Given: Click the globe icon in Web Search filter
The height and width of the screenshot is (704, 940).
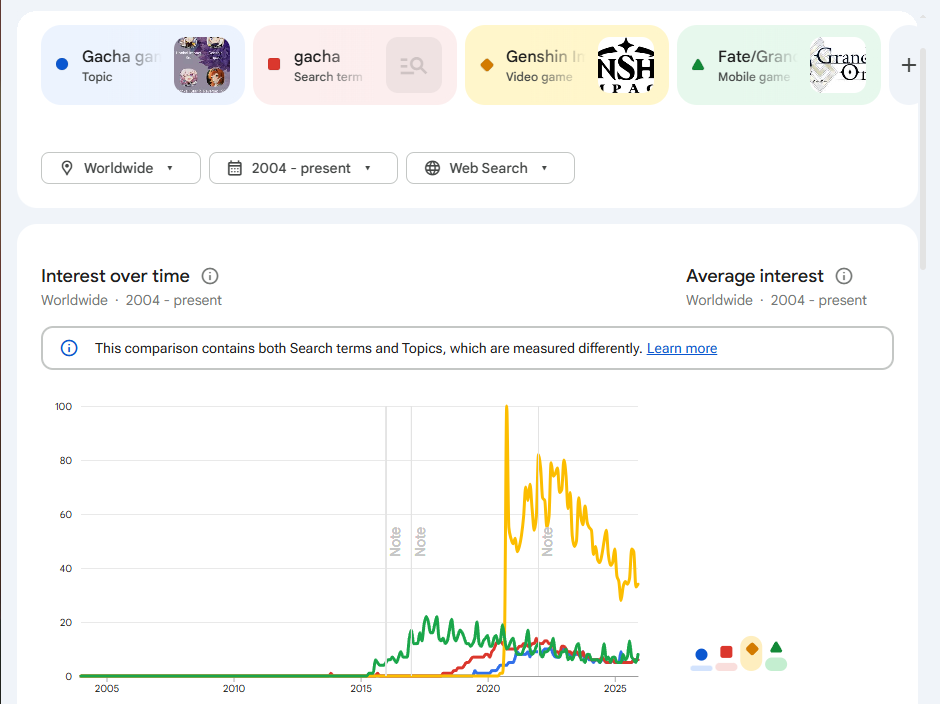Looking at the screenshot, I should (x=432, y=168).
